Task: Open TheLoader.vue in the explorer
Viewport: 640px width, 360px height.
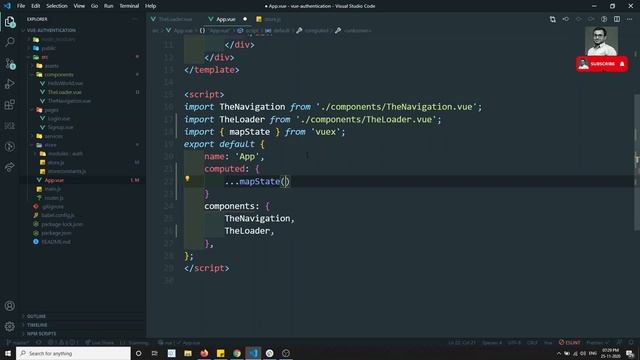Action: coord(64,92)
